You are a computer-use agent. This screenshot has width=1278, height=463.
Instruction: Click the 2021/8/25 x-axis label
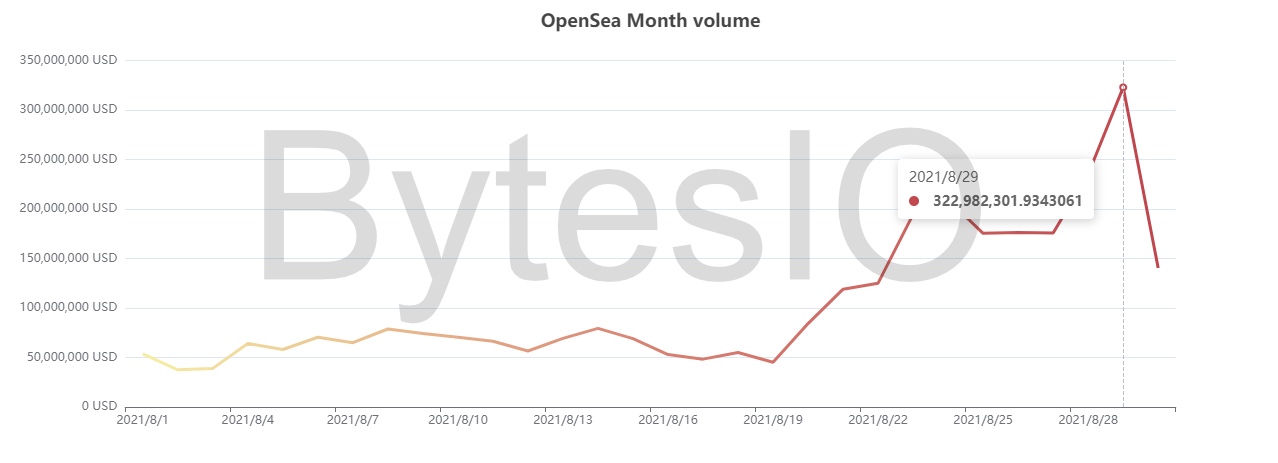(x=983, y=421)
